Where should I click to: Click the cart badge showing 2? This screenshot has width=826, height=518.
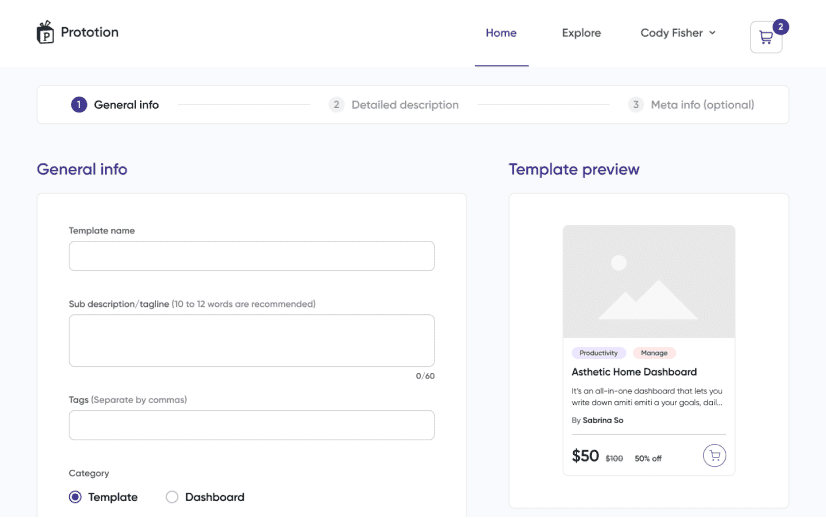[x=780, y=26]
